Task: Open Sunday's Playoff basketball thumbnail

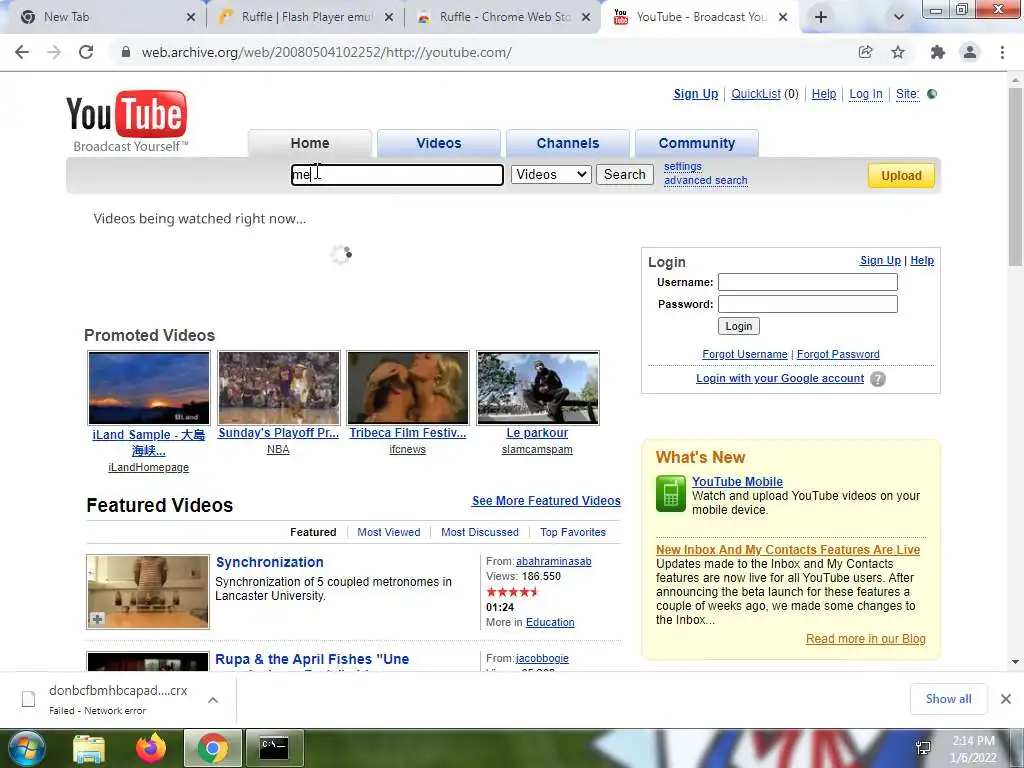Action: [x=279, y=388]
